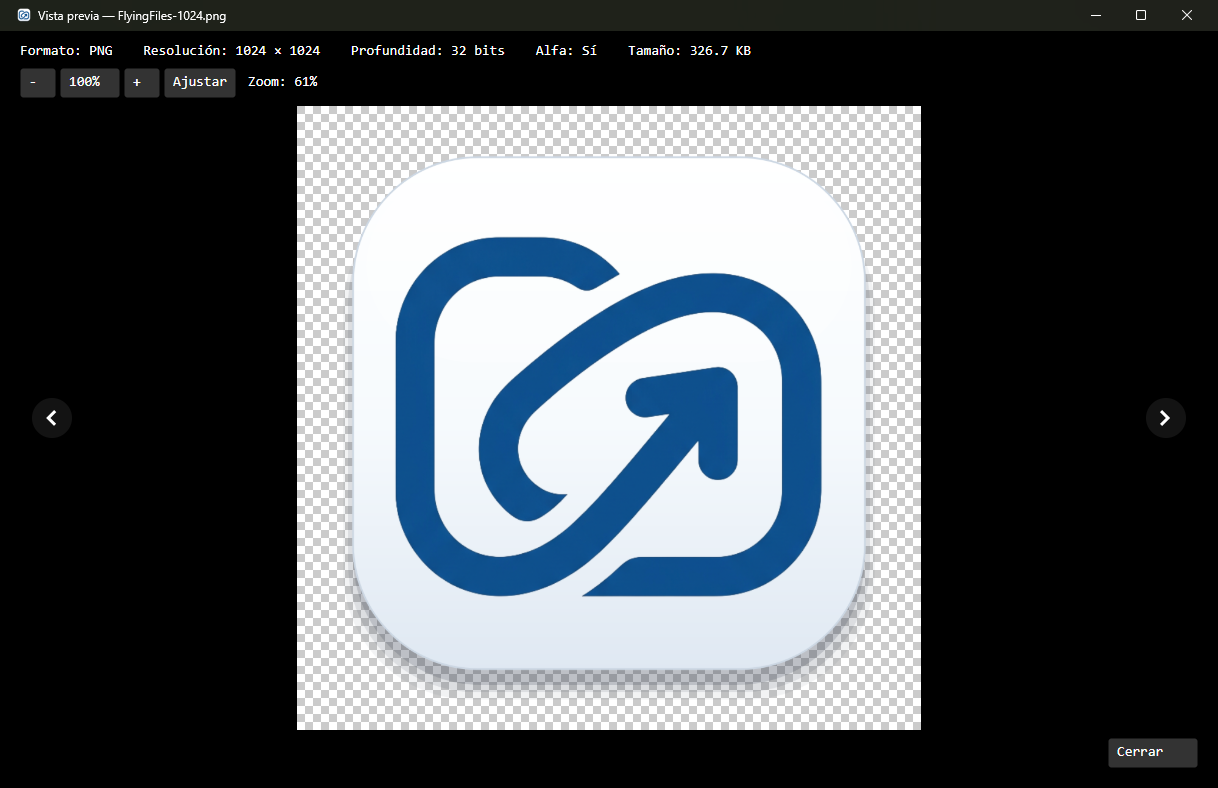1218x788 pixels.
Task: Reset zoom using the 100% button
Action: click(90, 83)
